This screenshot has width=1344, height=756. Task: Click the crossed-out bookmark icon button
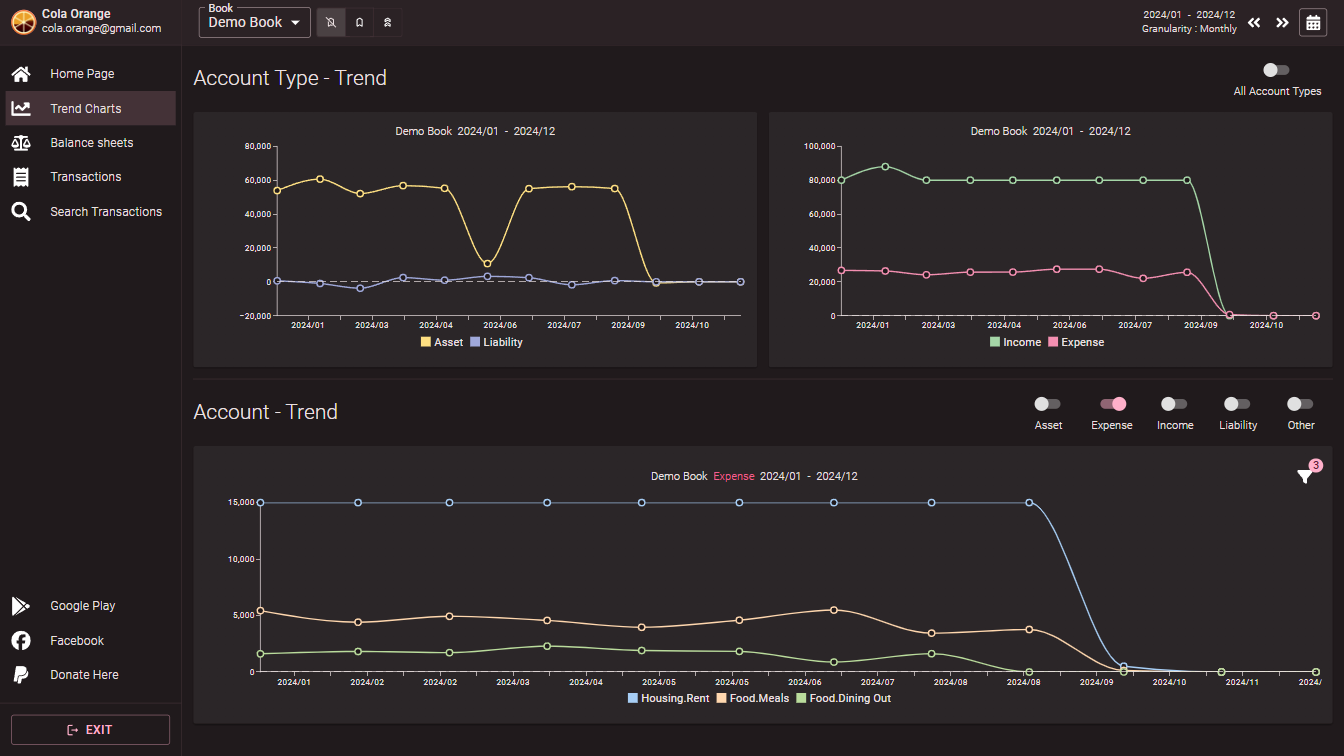(331, 22)
